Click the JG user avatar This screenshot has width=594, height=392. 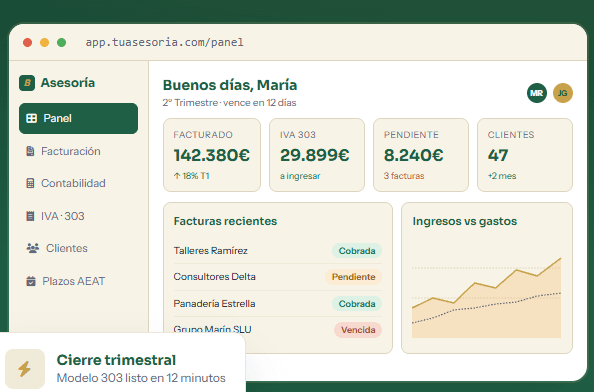click(563, 93)
